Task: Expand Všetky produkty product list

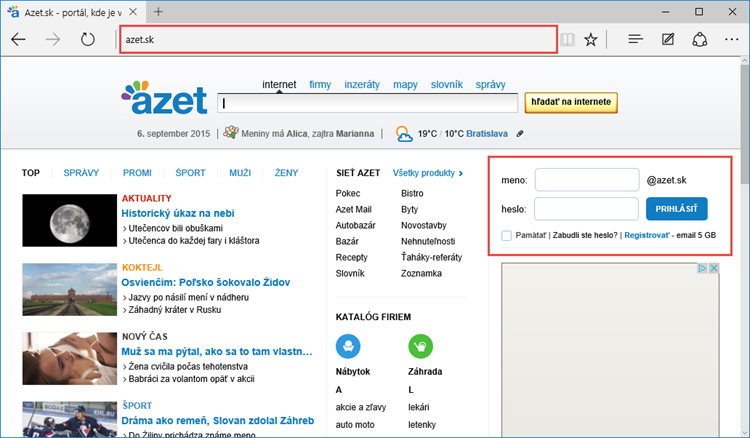Action: pos(428,173)
